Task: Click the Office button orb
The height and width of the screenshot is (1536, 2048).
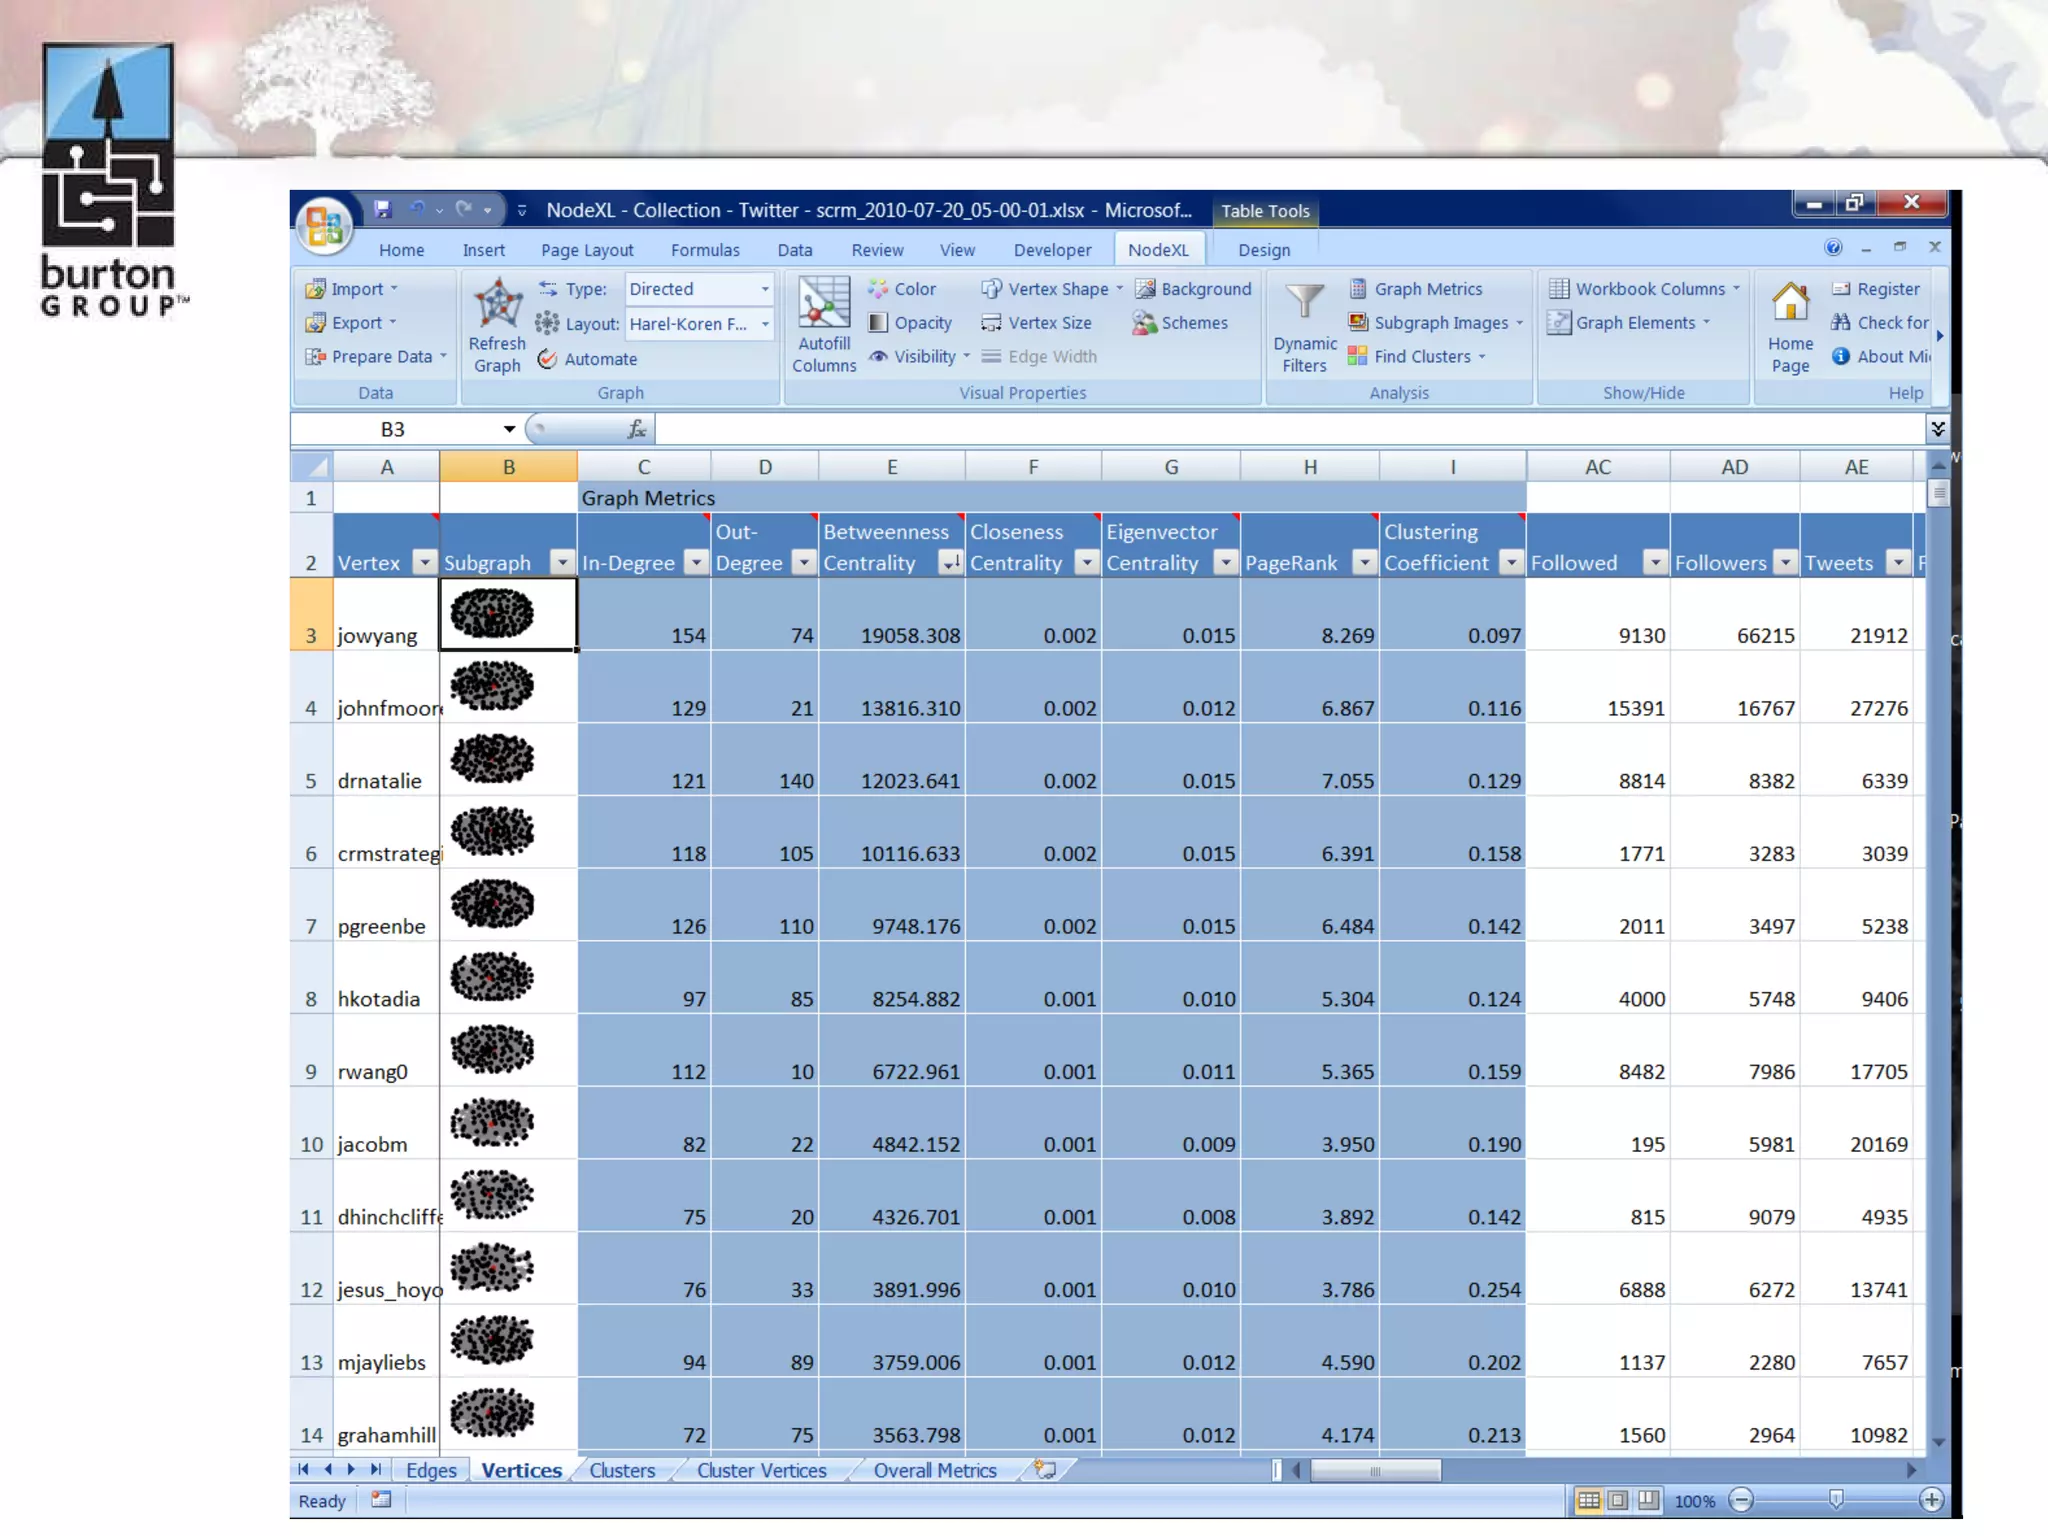Action: tap(324, 226)
